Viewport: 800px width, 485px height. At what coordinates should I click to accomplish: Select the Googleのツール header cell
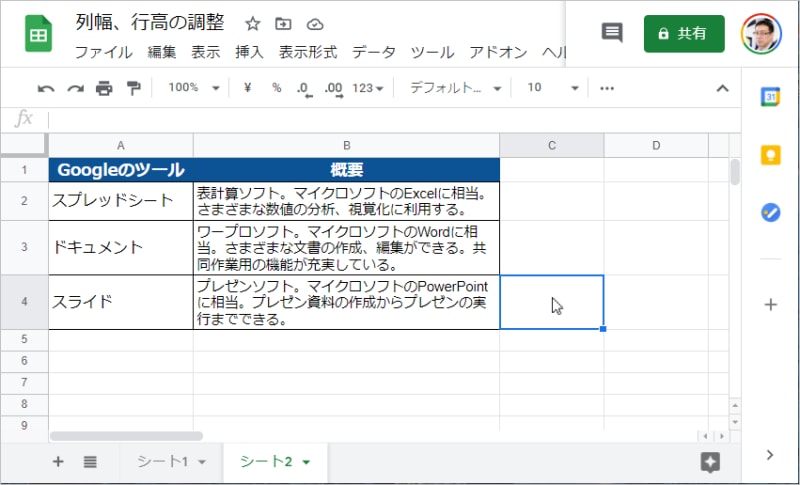[121, 170]
